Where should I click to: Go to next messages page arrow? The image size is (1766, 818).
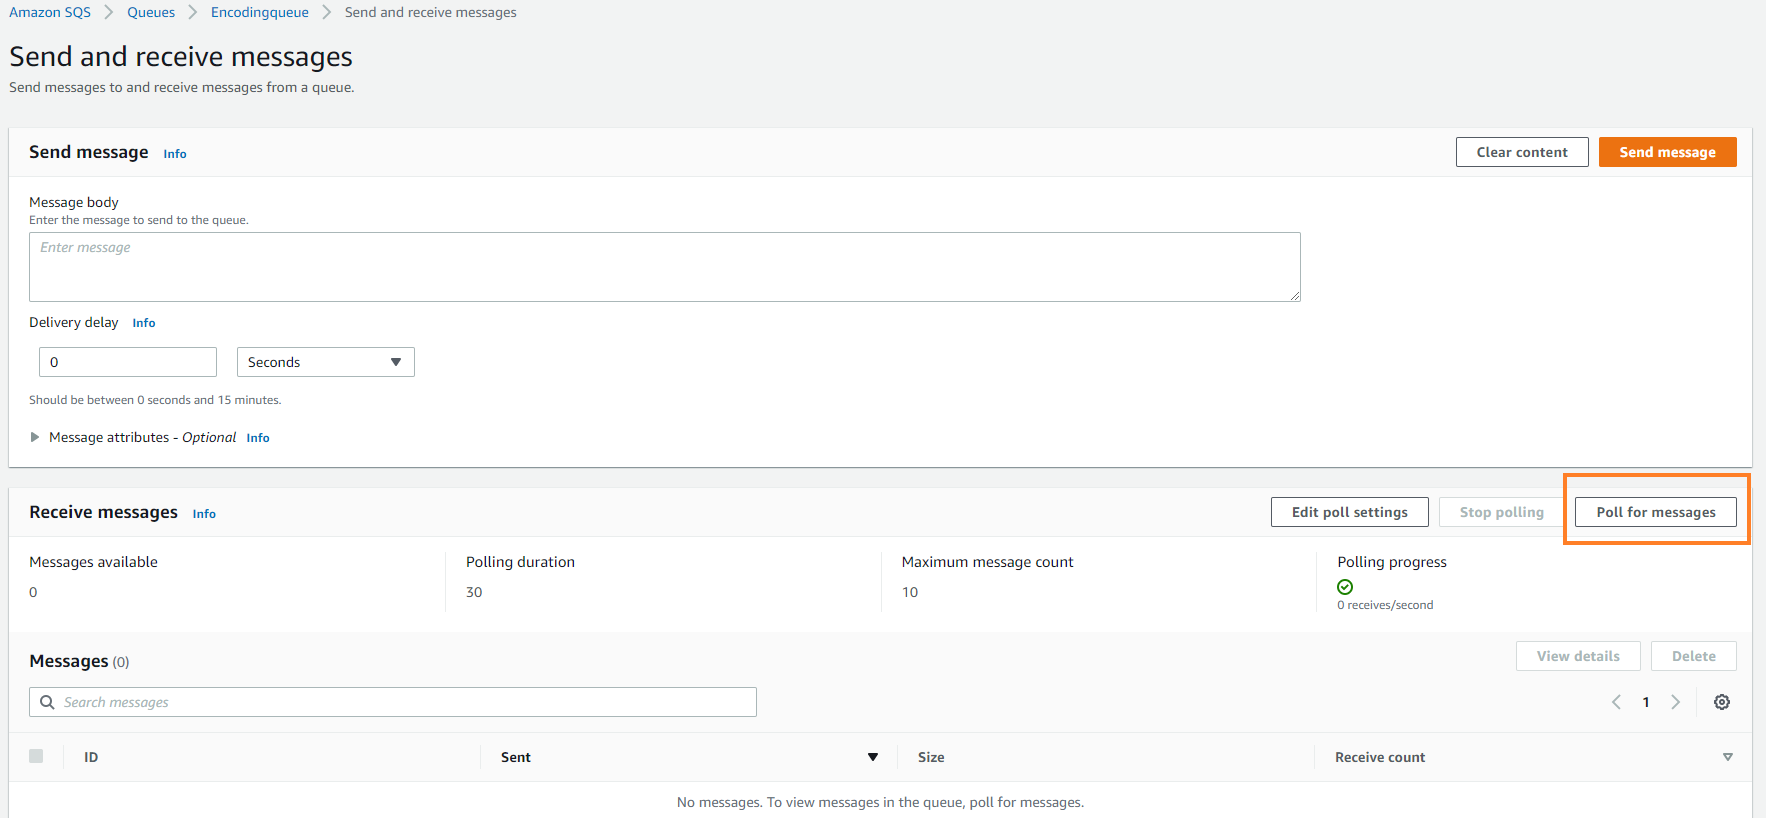(x=1675, y=702)
